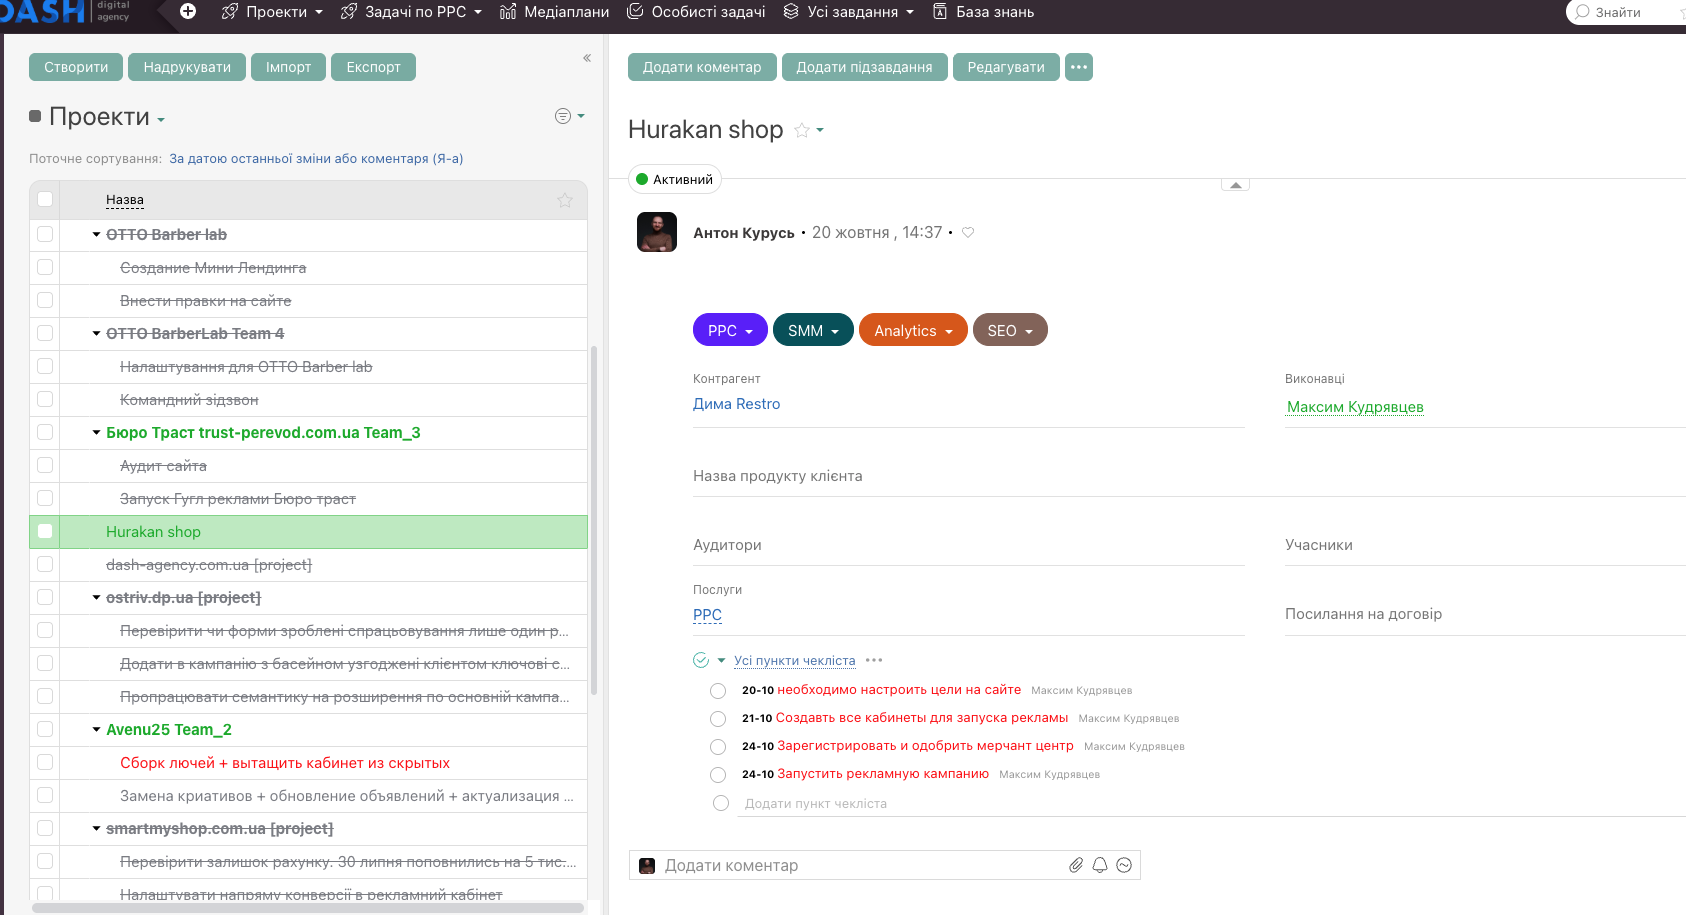This screenshot has width=1686, height=915.
Task: Open the Медіаплани menu item
Action: (x=554, y=12)
